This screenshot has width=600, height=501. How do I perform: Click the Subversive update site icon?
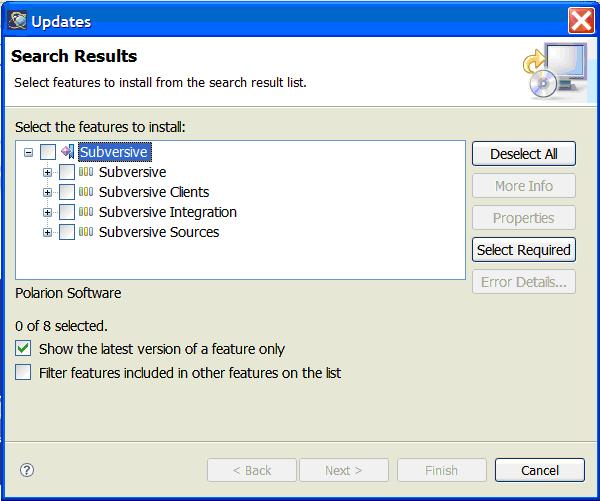click(x=68, y=152)
